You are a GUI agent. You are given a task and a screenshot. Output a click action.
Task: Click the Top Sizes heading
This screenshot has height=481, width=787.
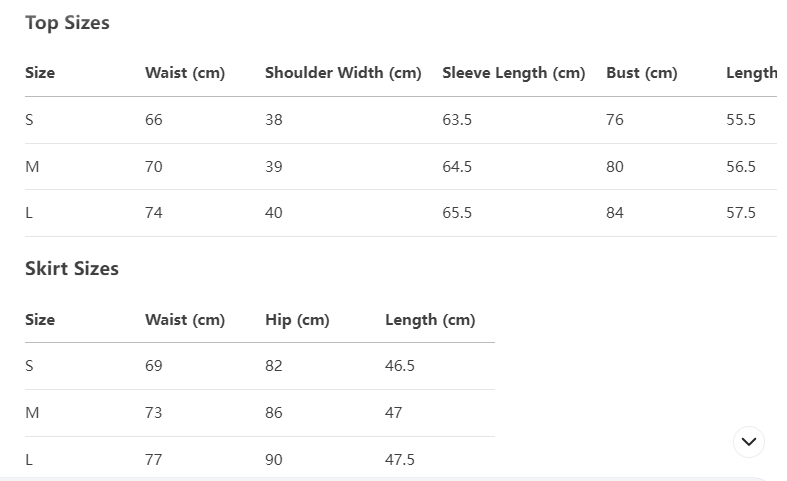pyautogui.click(x=67, y=23)
